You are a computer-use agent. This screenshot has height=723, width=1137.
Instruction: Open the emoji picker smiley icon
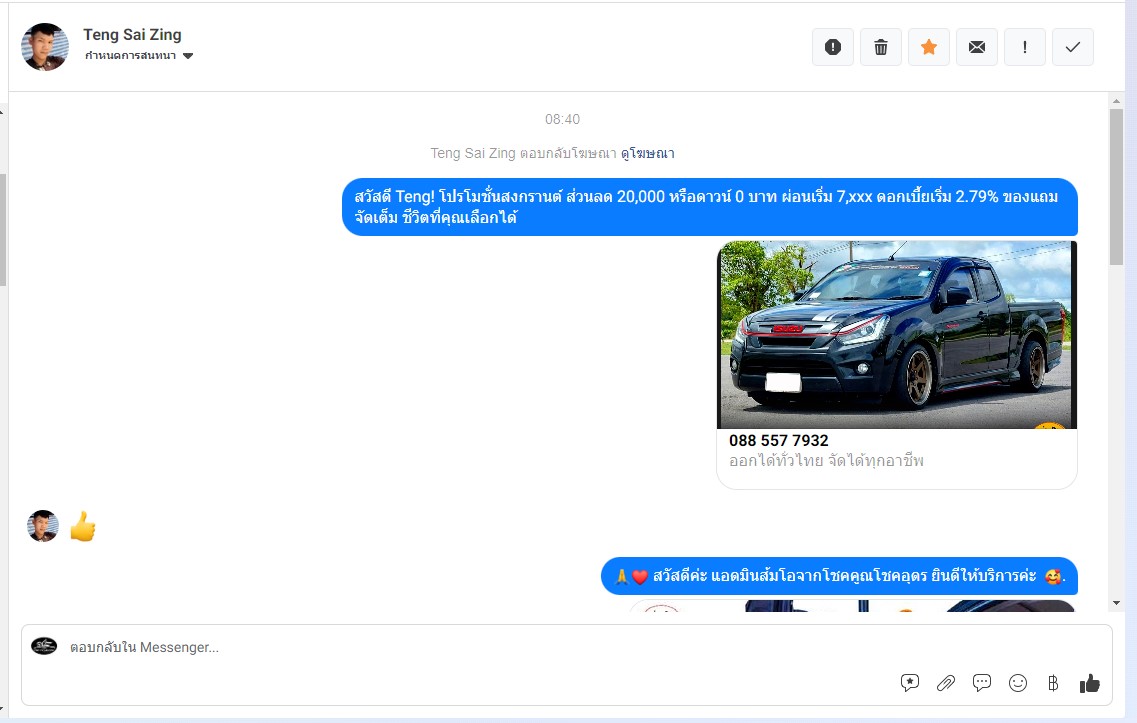(x=1018, y=683)
